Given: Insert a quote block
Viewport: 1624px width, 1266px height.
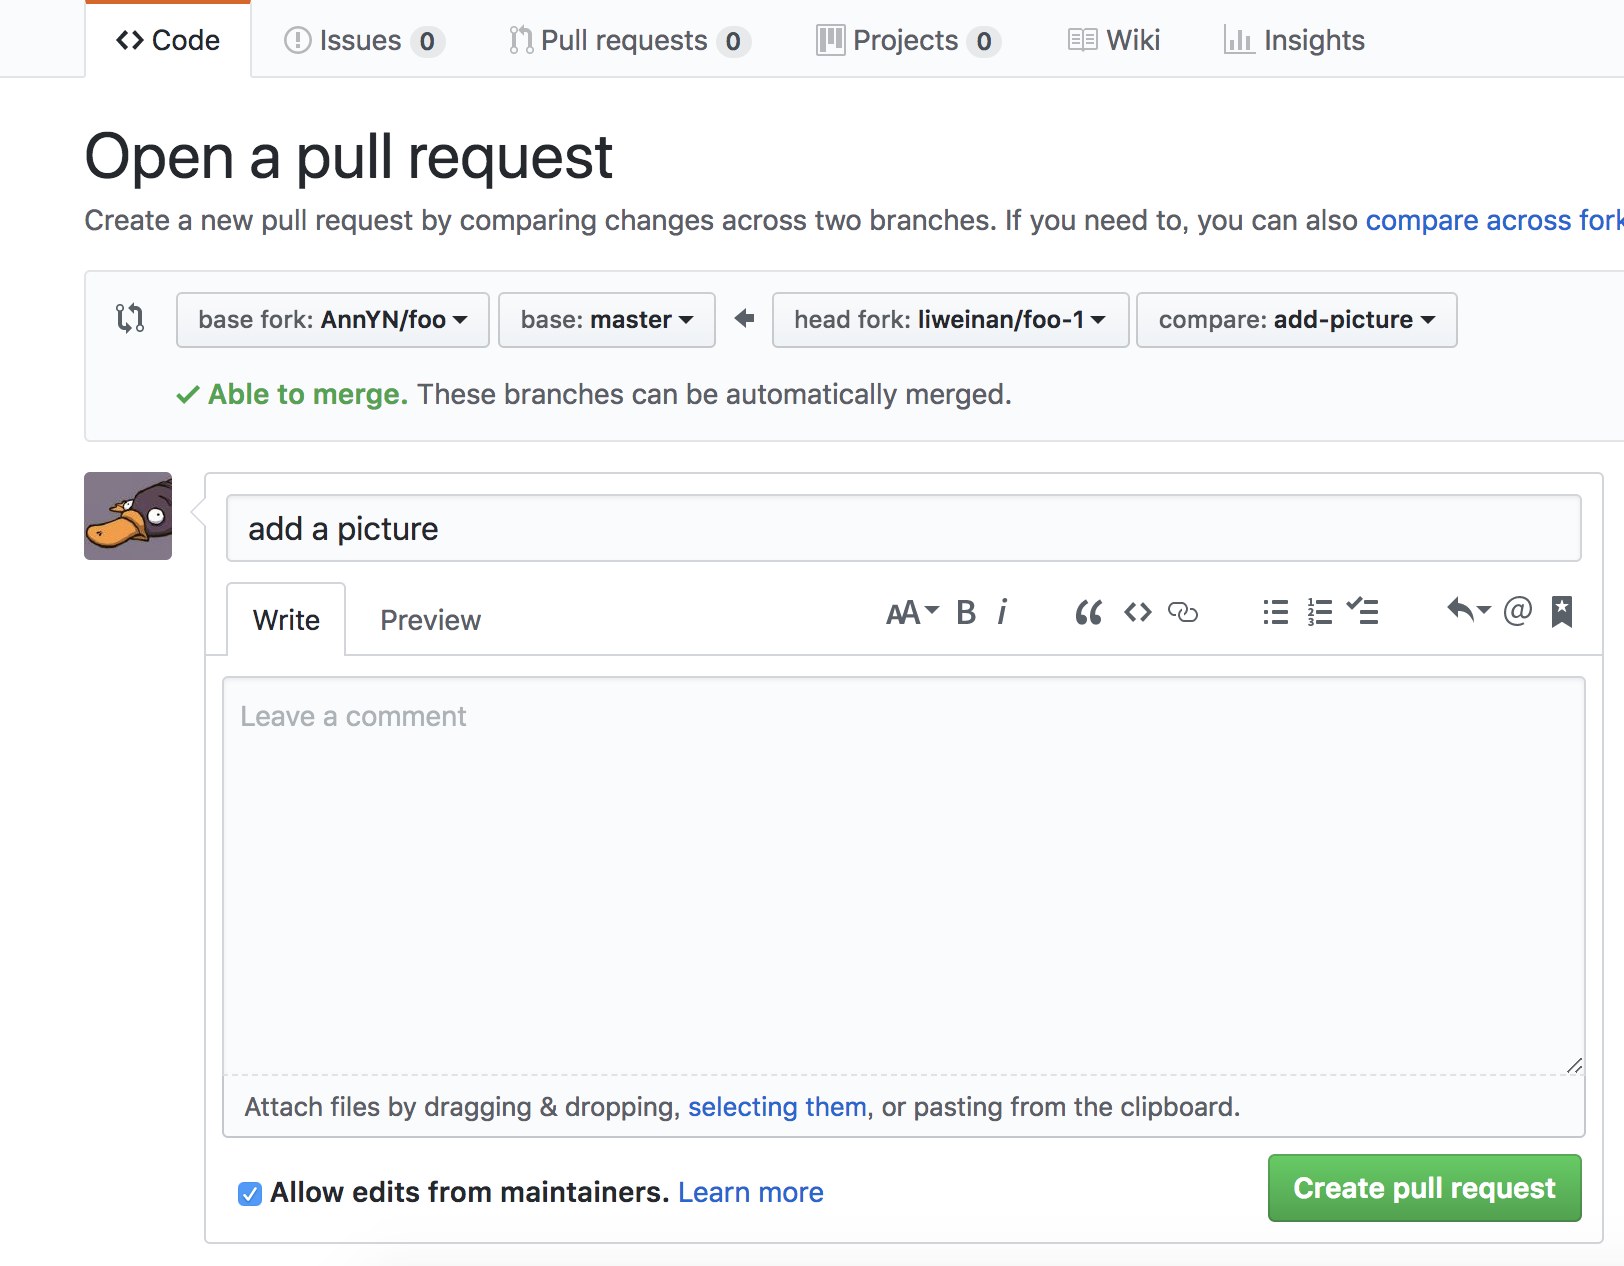Looking at the screenshot, I should (1088, 612).
